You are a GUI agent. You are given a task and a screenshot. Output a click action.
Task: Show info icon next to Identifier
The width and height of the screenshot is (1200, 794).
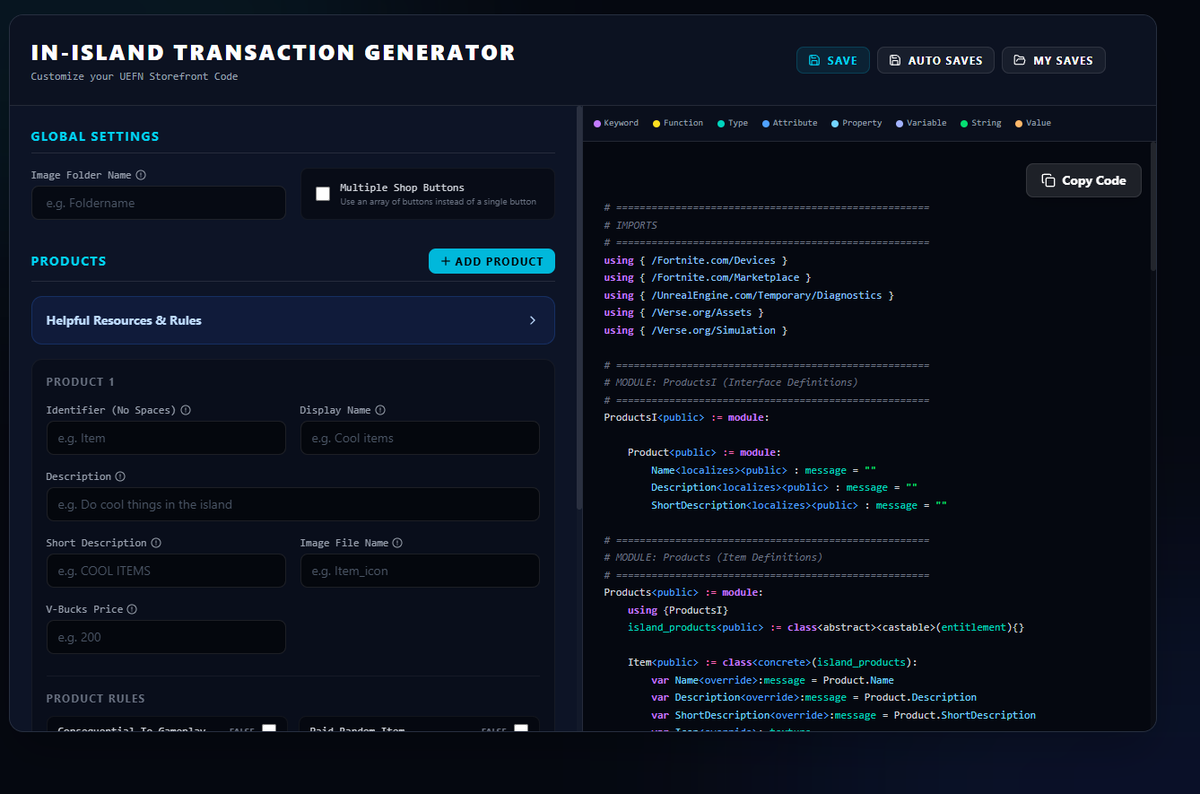coord(186,410)
